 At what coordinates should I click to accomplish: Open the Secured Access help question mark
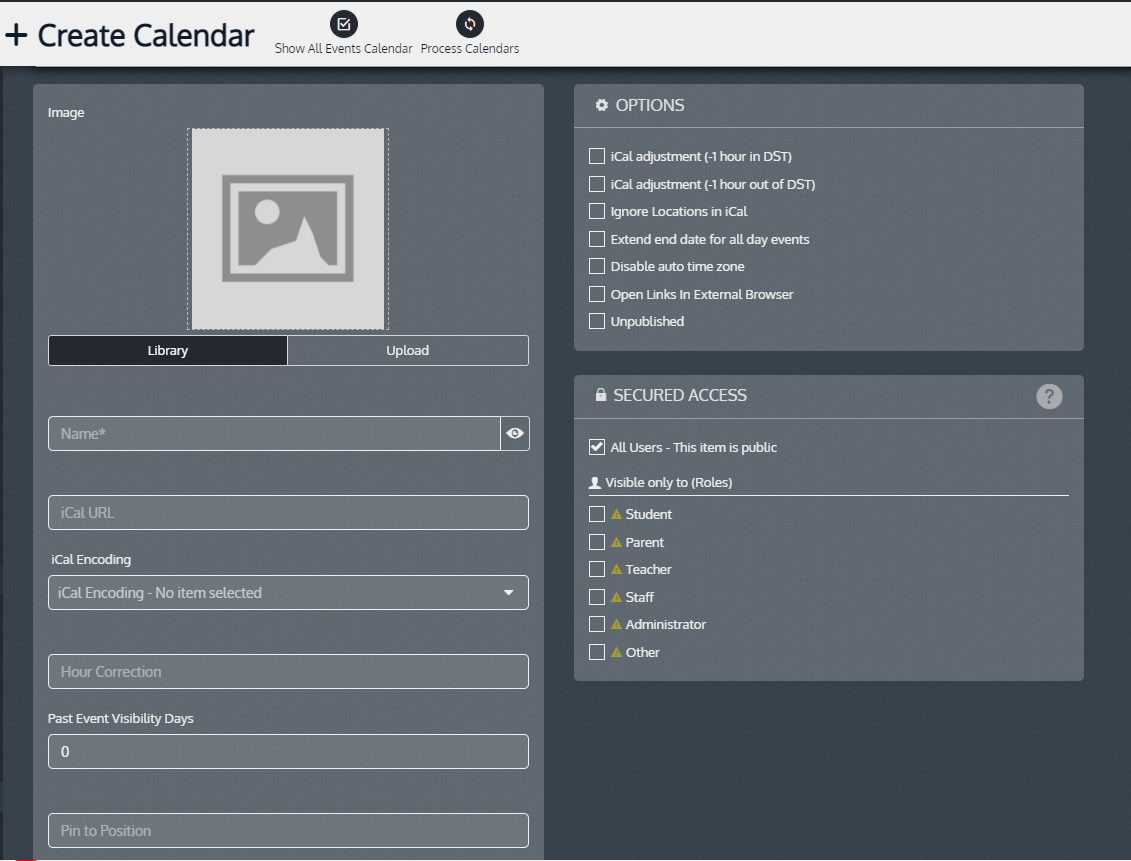[x=1048, y=396]
